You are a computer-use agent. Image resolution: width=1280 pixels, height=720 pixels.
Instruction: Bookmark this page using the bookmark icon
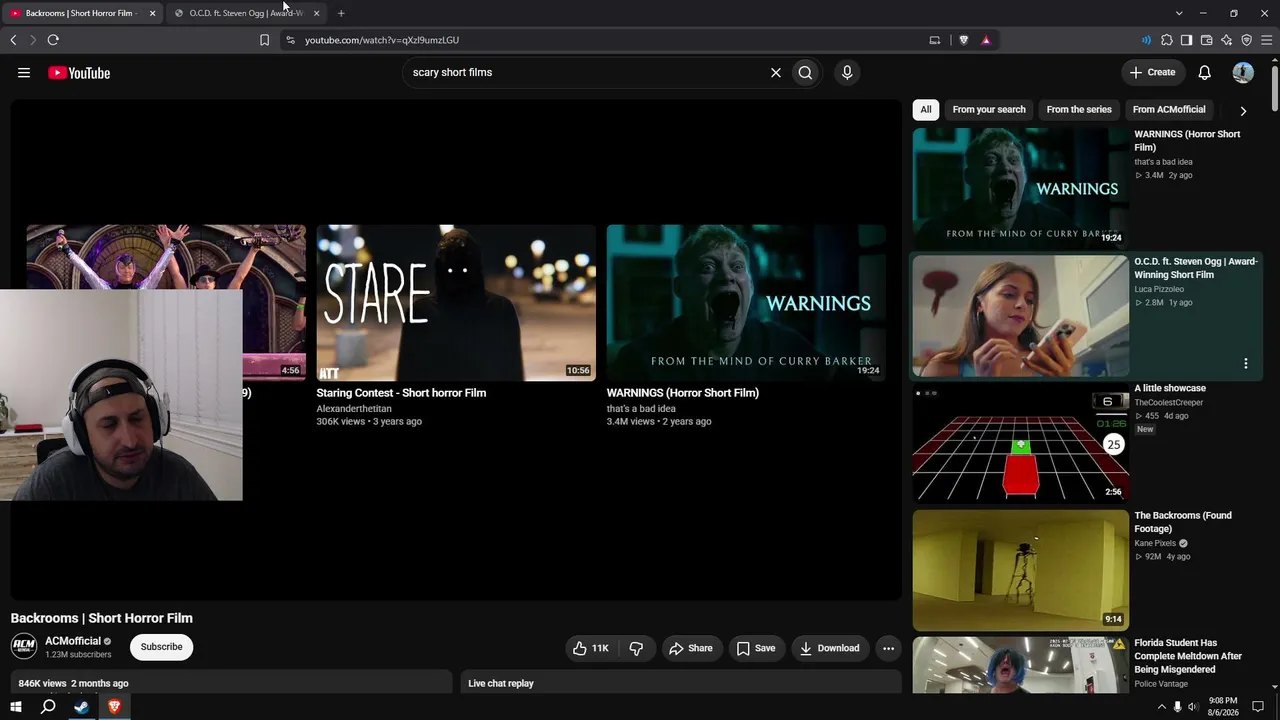coord(264,40)
